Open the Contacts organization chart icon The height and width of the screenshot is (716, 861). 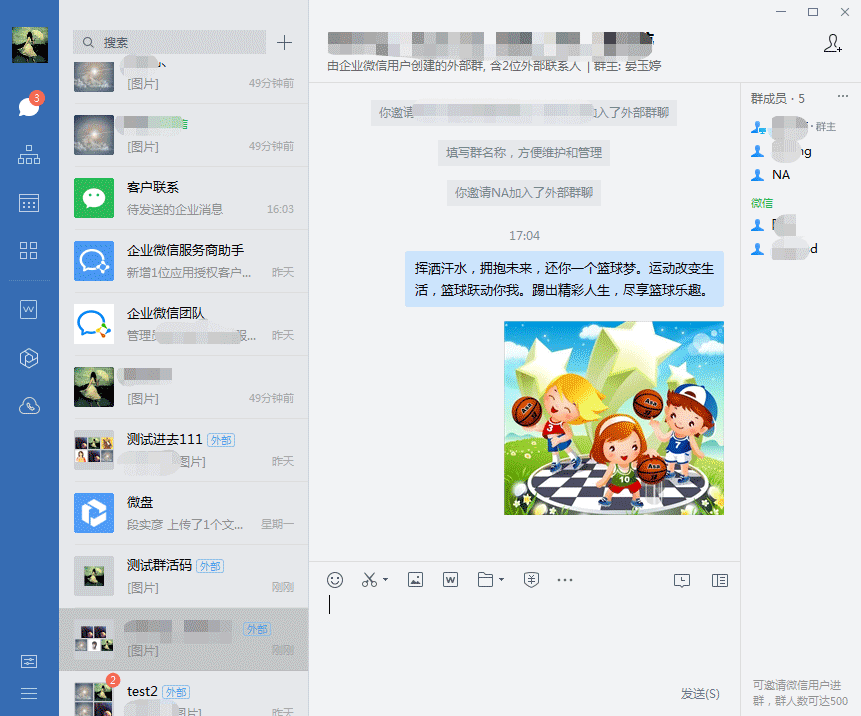(29, 155)
